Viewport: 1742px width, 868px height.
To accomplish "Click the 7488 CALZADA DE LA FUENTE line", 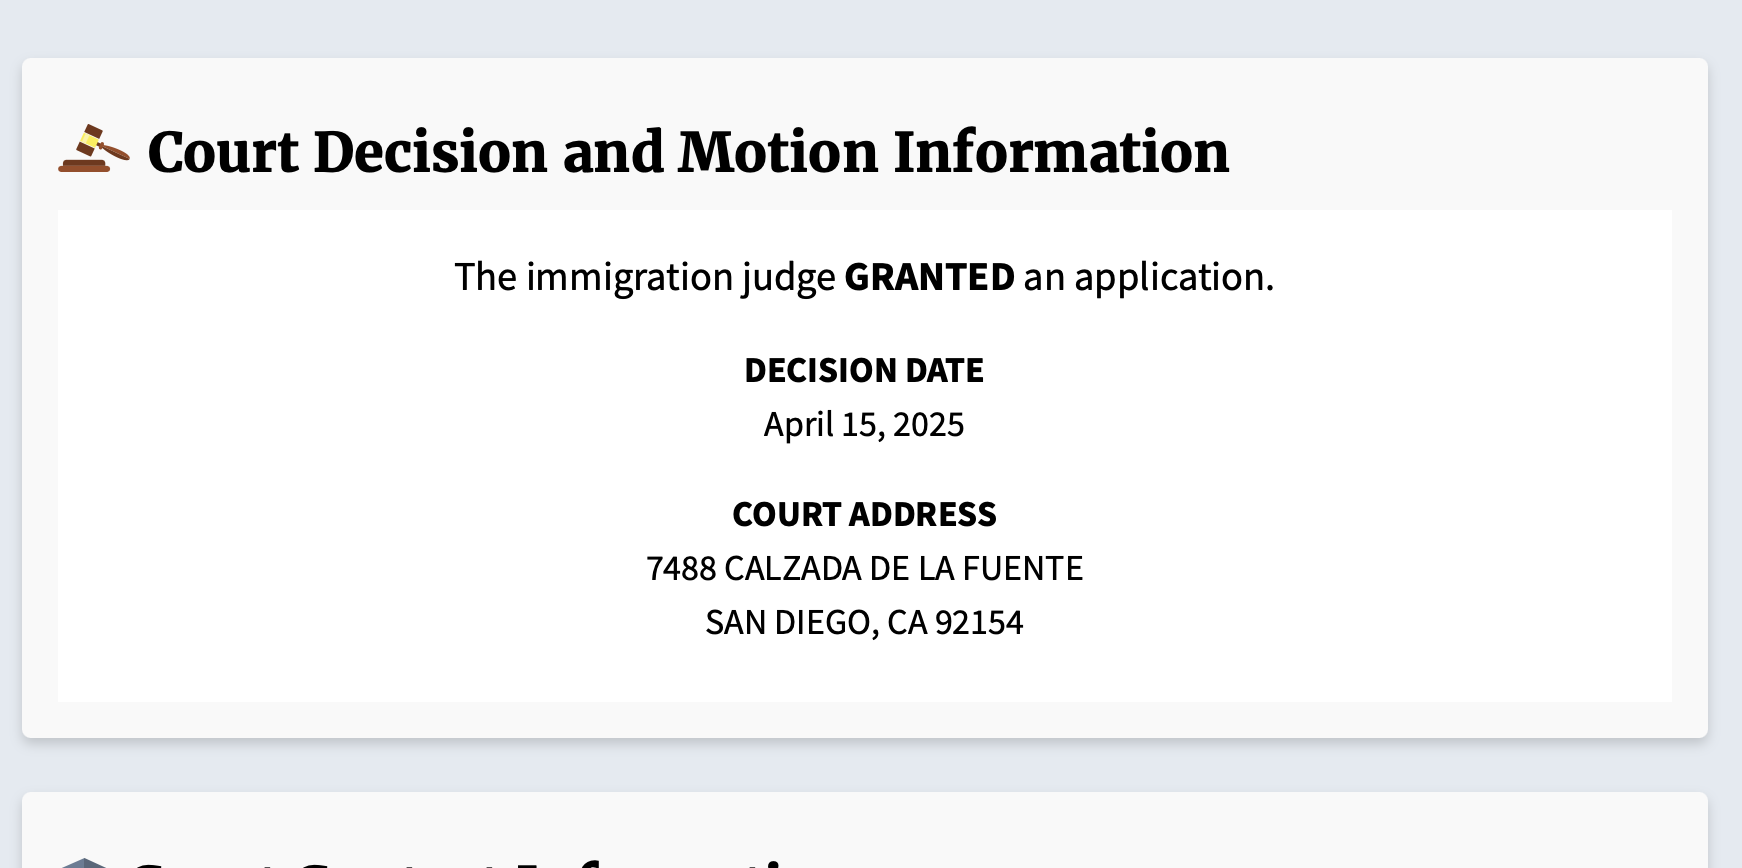I will click(864, 569).
